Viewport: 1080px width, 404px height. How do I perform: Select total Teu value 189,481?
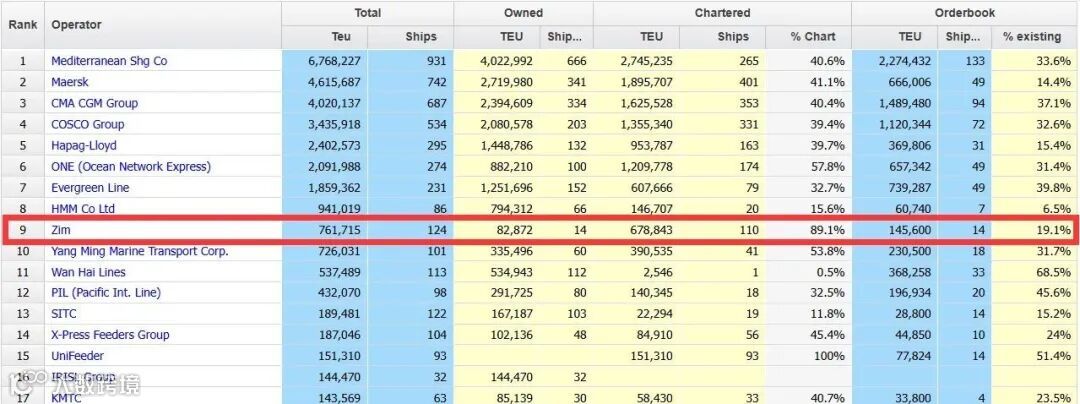(x=340, y=314)
